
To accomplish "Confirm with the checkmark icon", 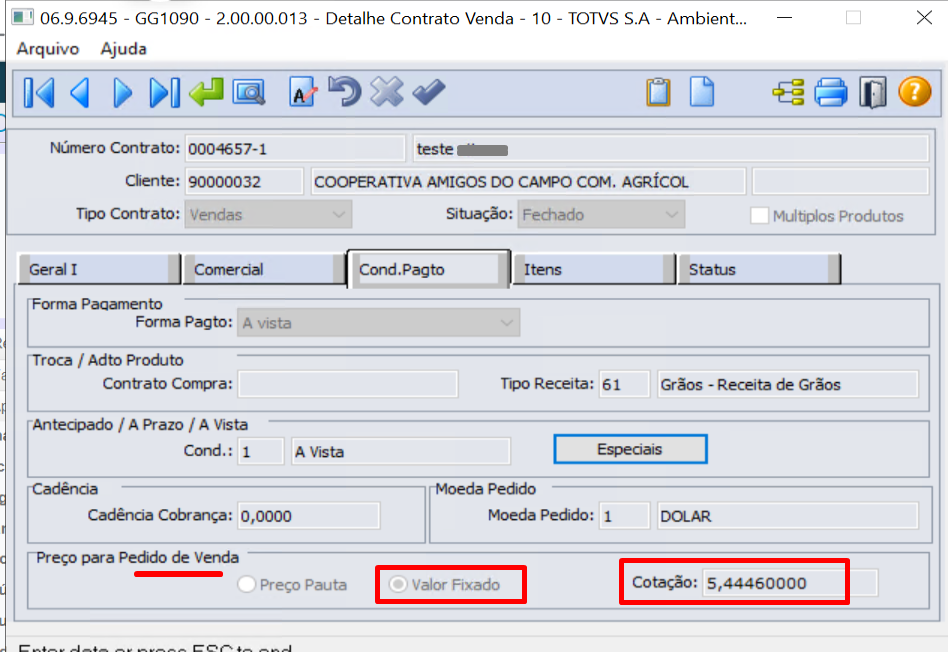I will (429, 92).
